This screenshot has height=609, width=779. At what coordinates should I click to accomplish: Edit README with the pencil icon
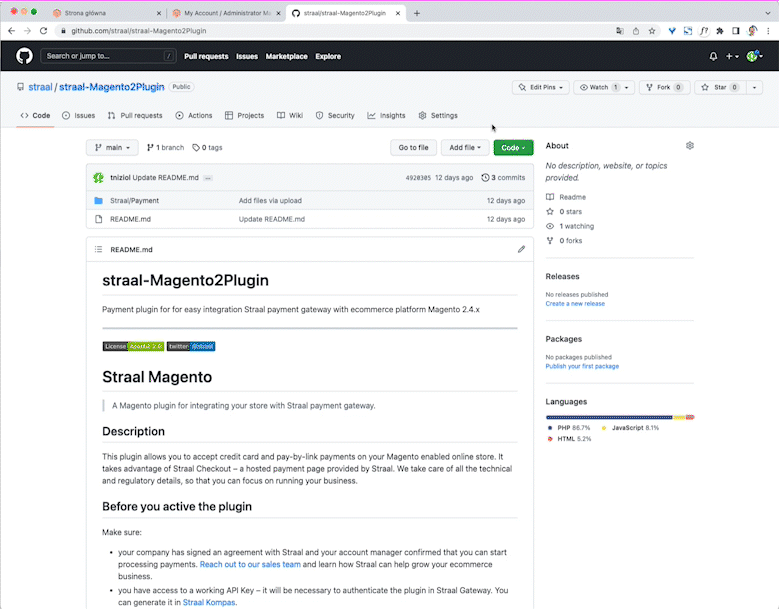click(x=521, y=249)
